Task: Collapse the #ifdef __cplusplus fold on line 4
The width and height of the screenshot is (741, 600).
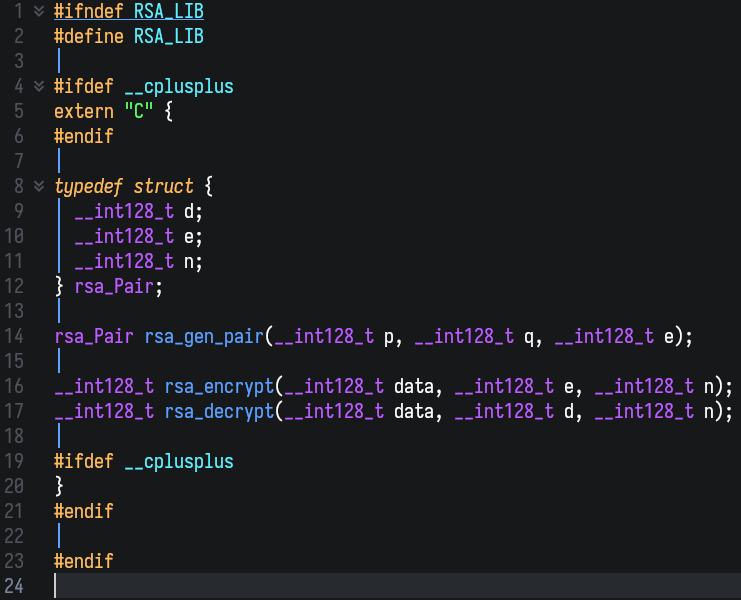Action: point(39,86)
